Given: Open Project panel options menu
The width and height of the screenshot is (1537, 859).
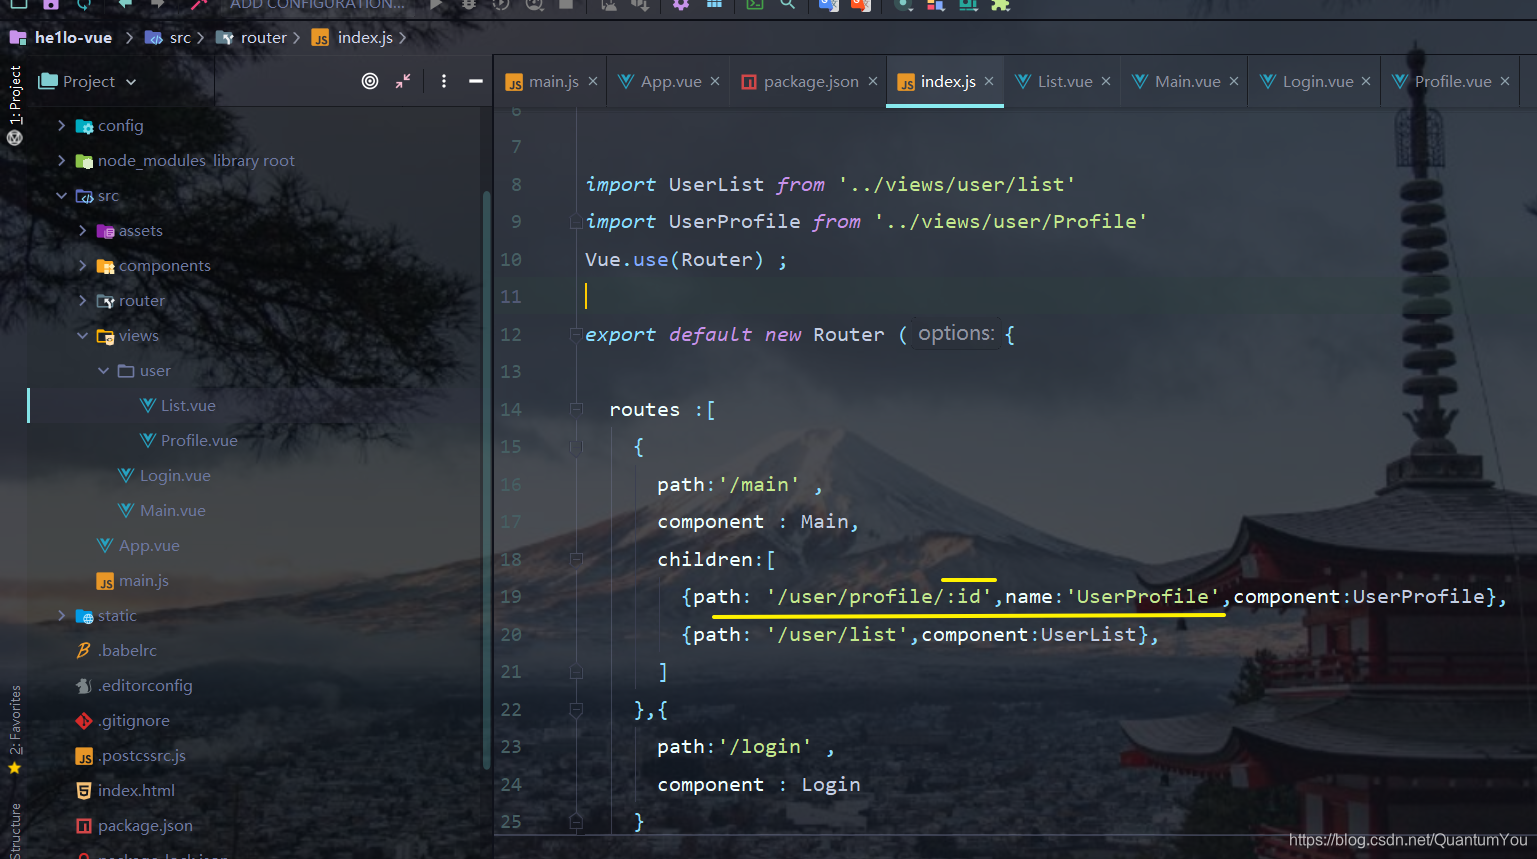Looking at the screenshot, I should 444,81.
